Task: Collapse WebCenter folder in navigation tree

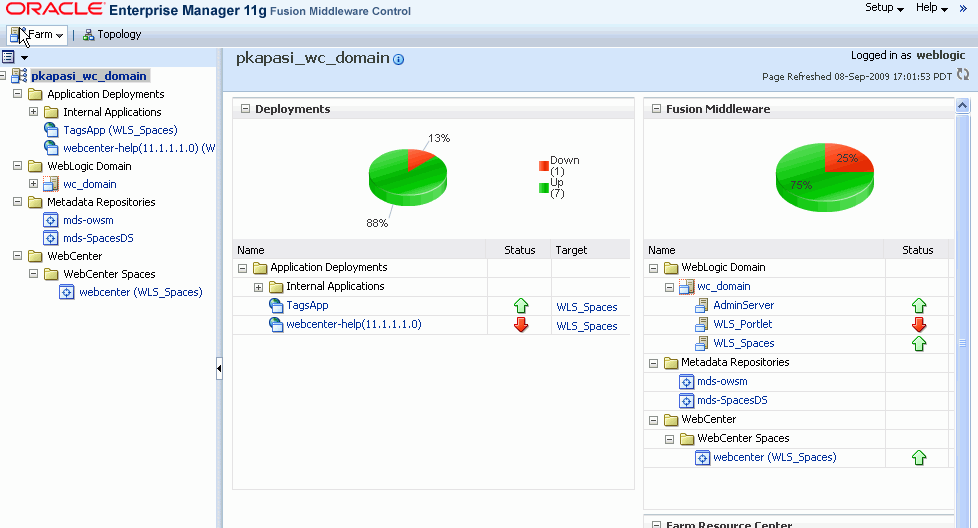Action: pos(17,256)
